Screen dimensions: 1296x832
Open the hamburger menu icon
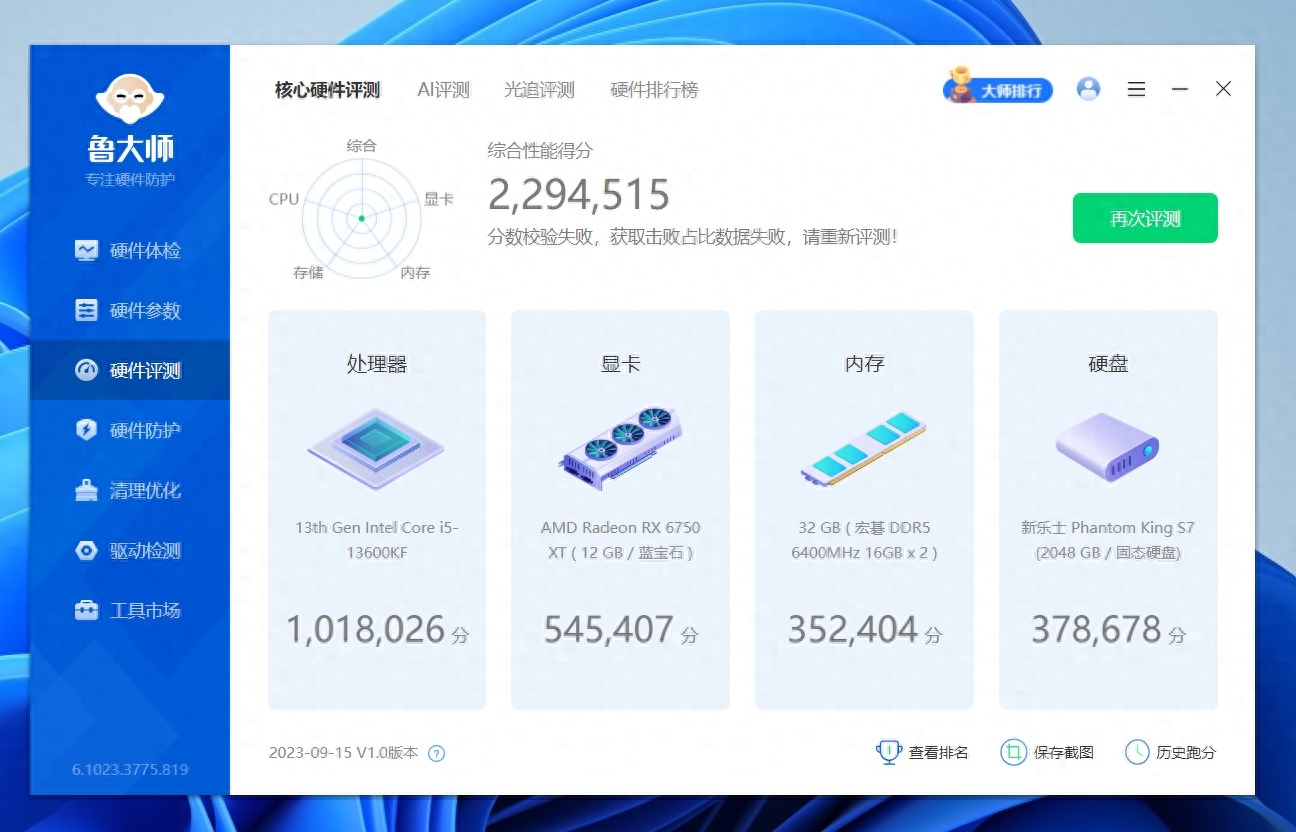coord(1136,89)
